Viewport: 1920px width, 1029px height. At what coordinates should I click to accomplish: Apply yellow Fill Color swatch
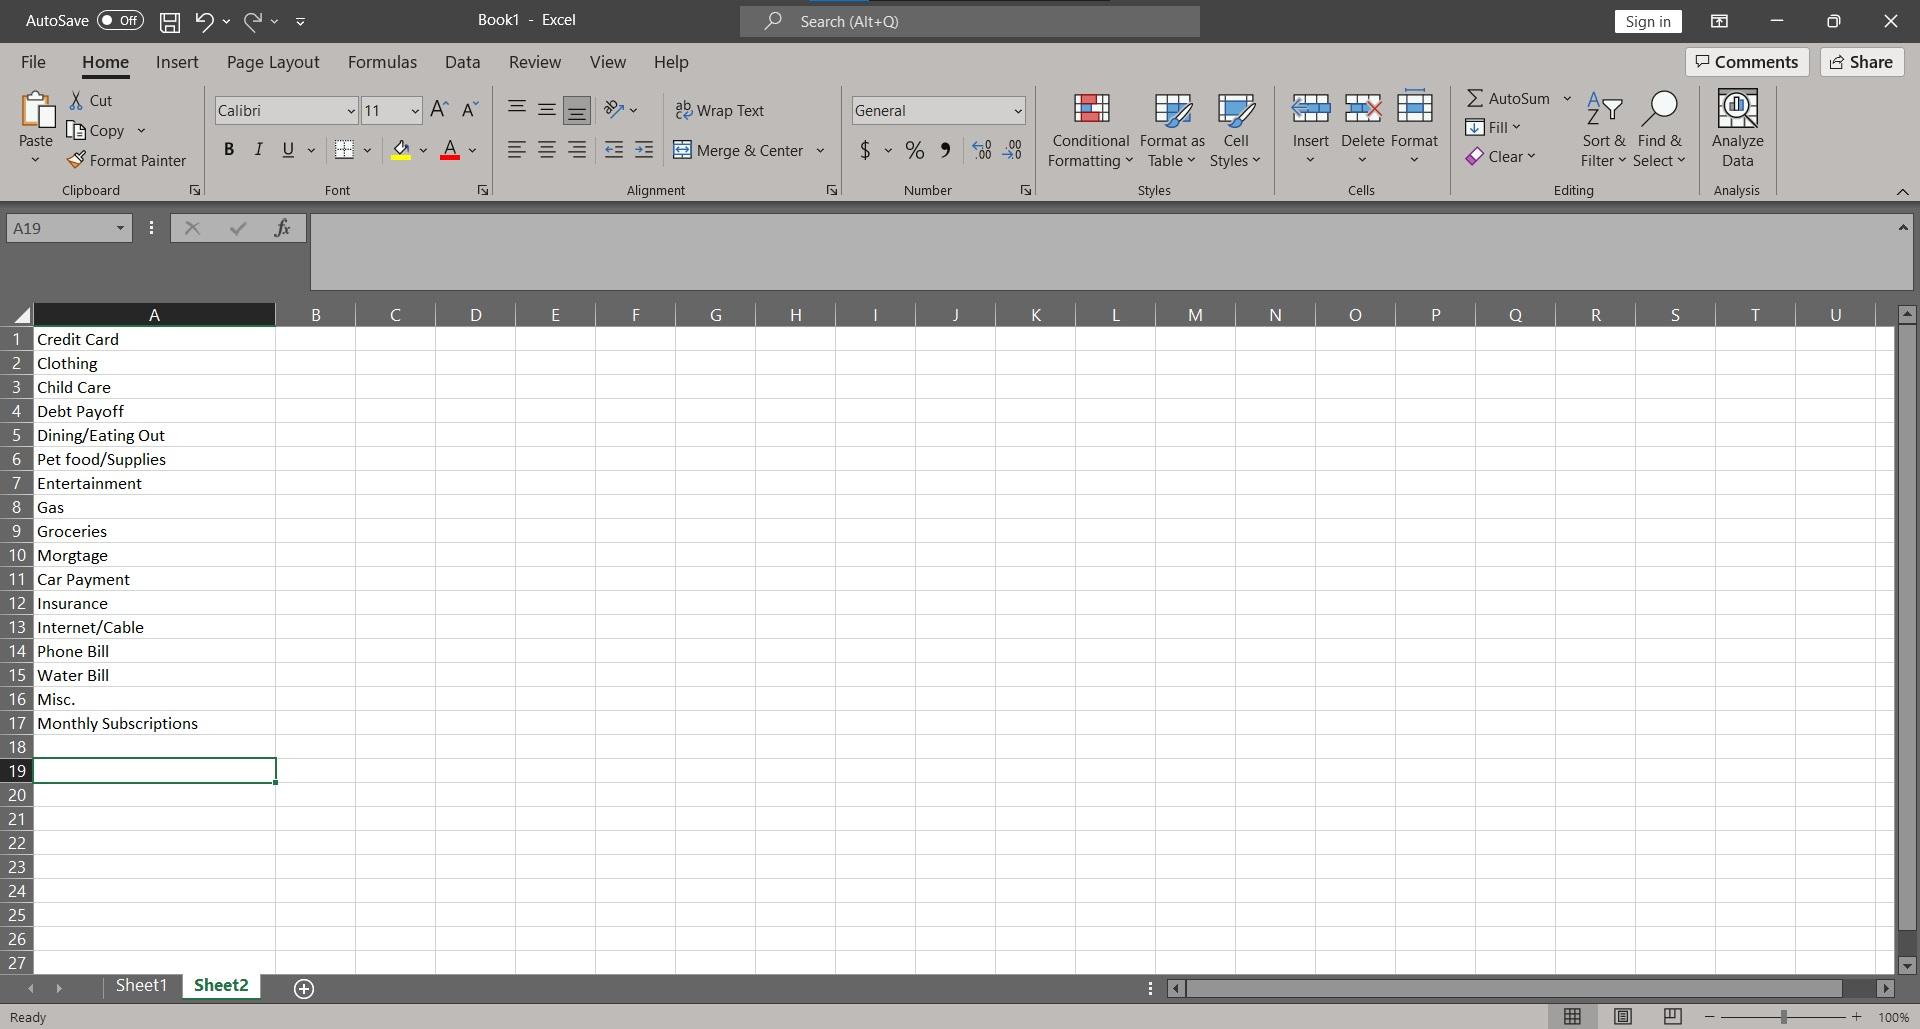coord(401,150)
